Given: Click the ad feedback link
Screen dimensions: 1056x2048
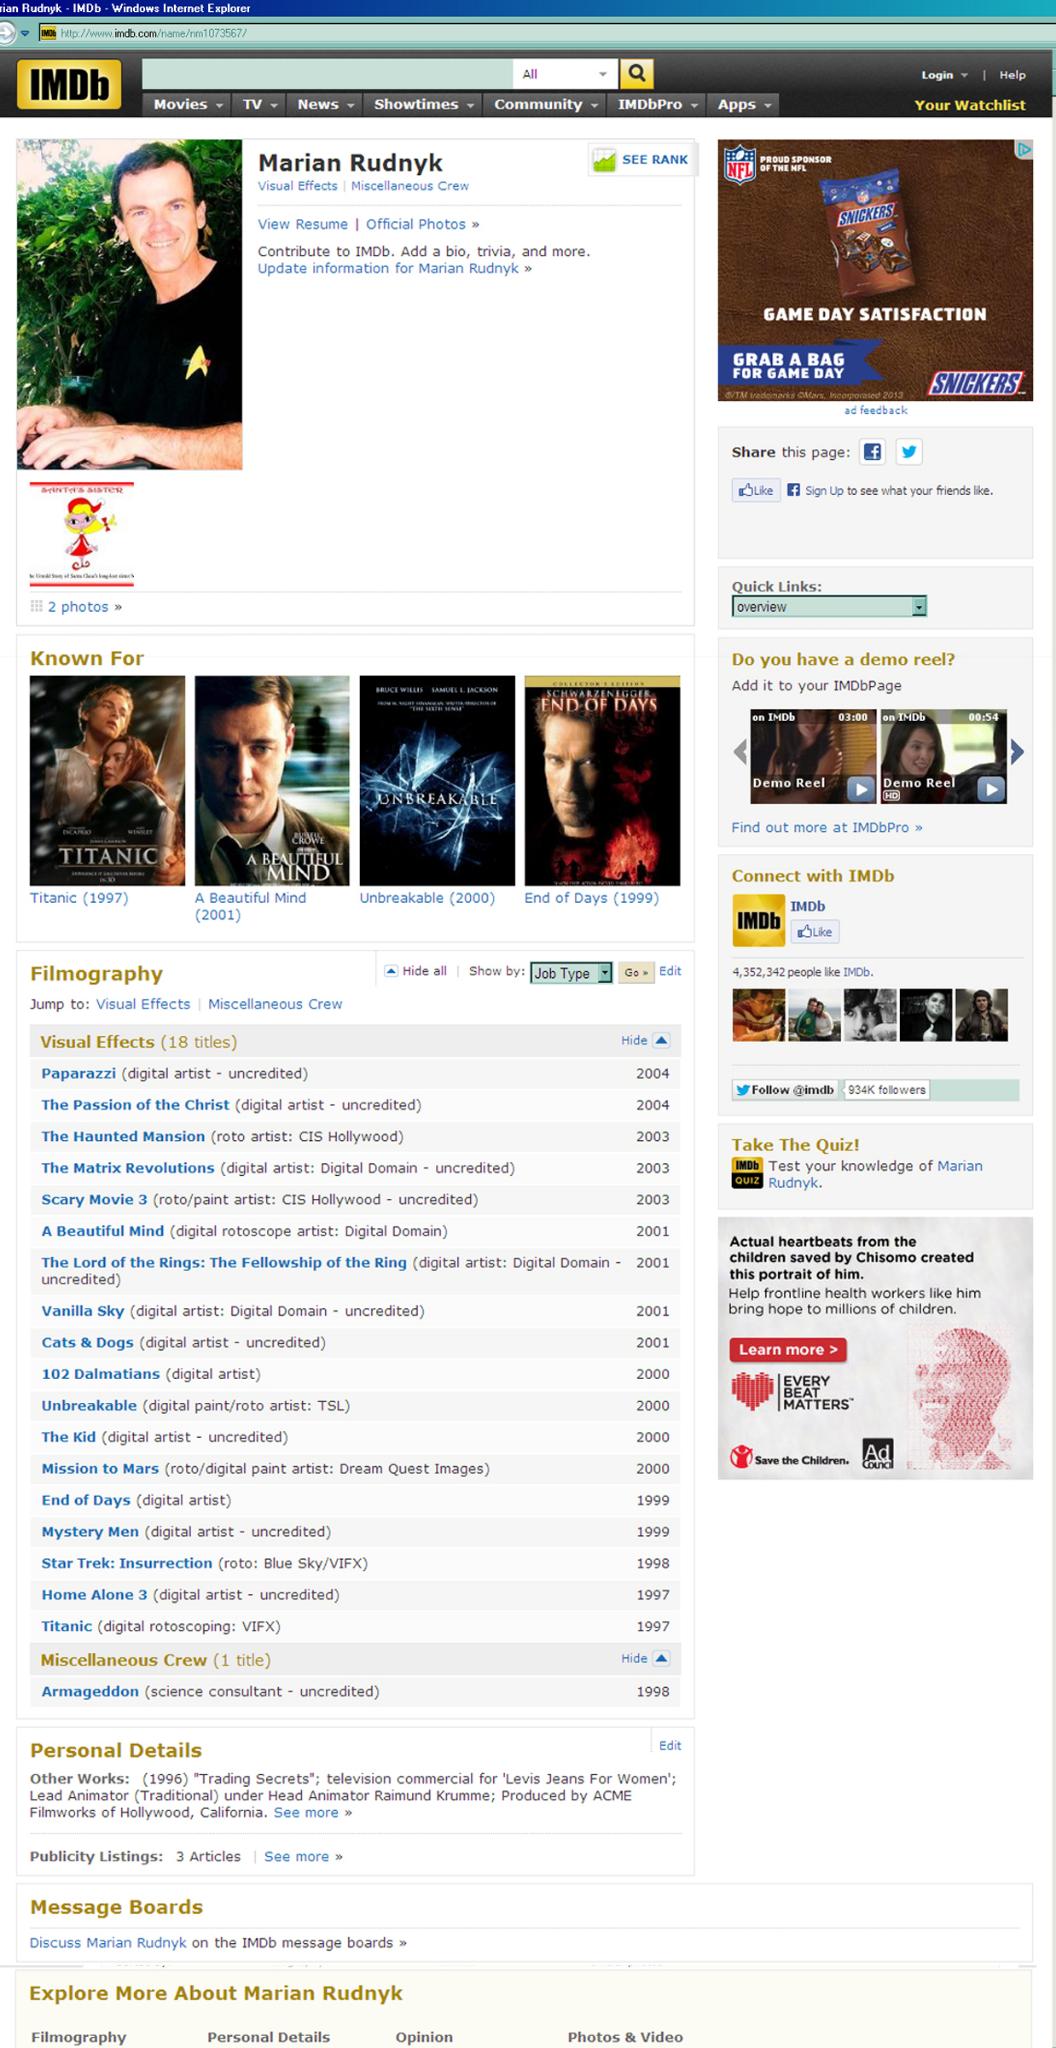Looking at the screenshot, I should click(x=876, y=410).
